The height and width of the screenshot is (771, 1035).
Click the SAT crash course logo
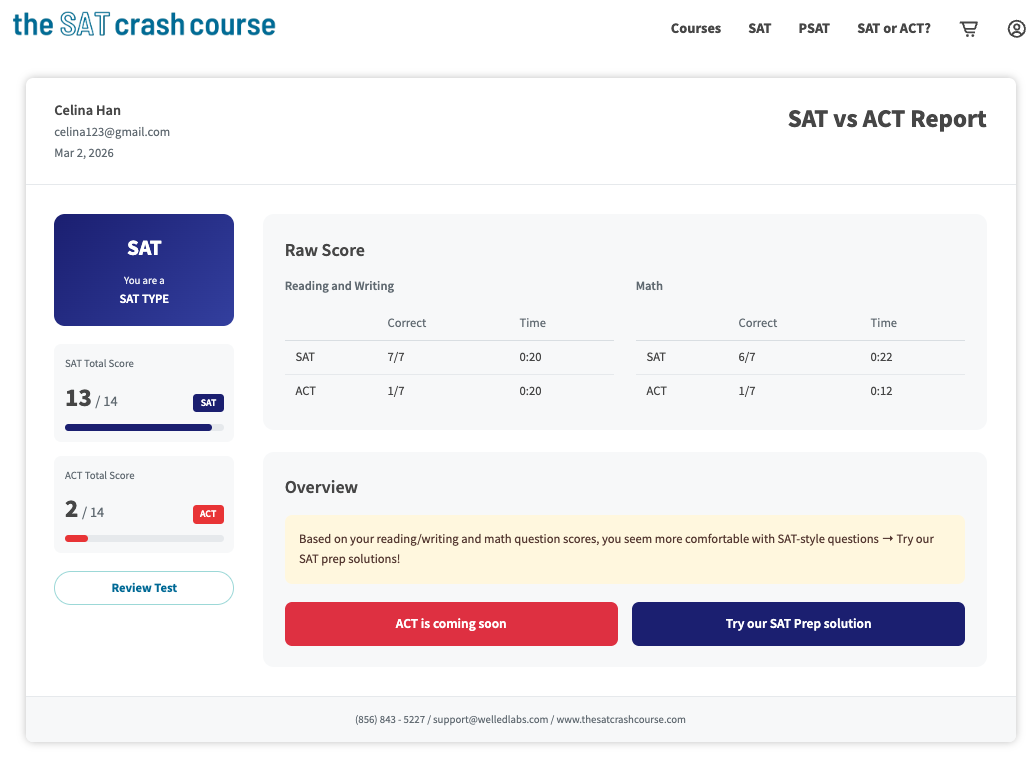[144, 24]
